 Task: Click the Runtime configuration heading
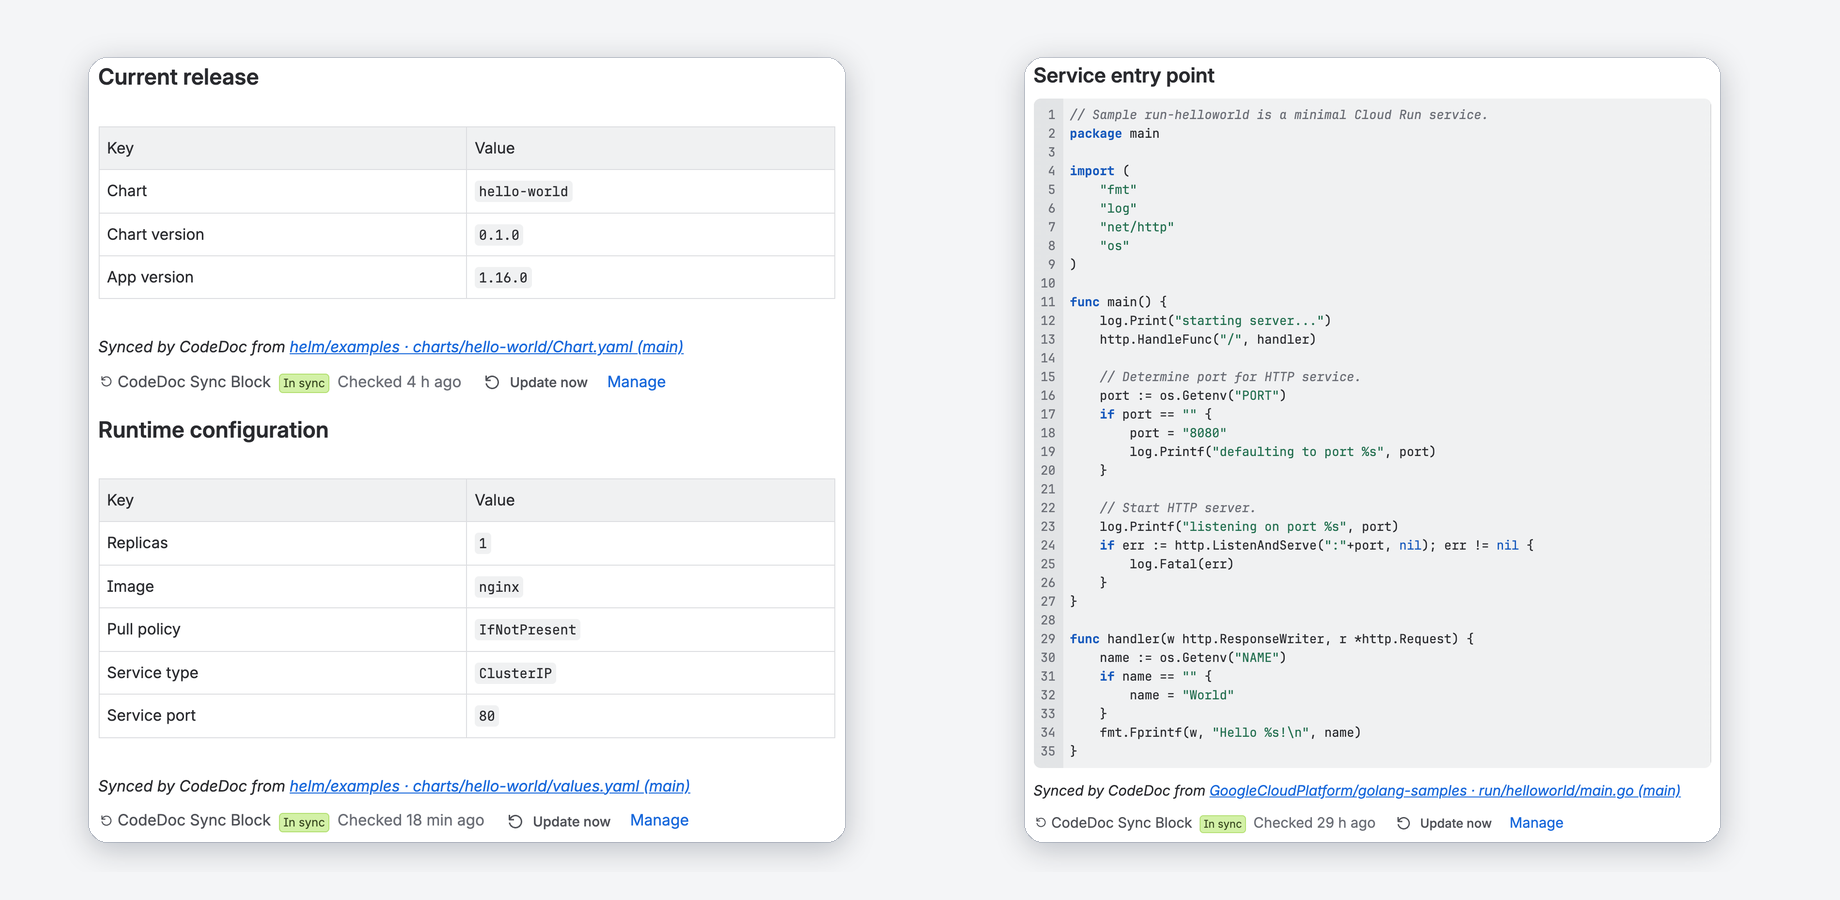point(213,430)
